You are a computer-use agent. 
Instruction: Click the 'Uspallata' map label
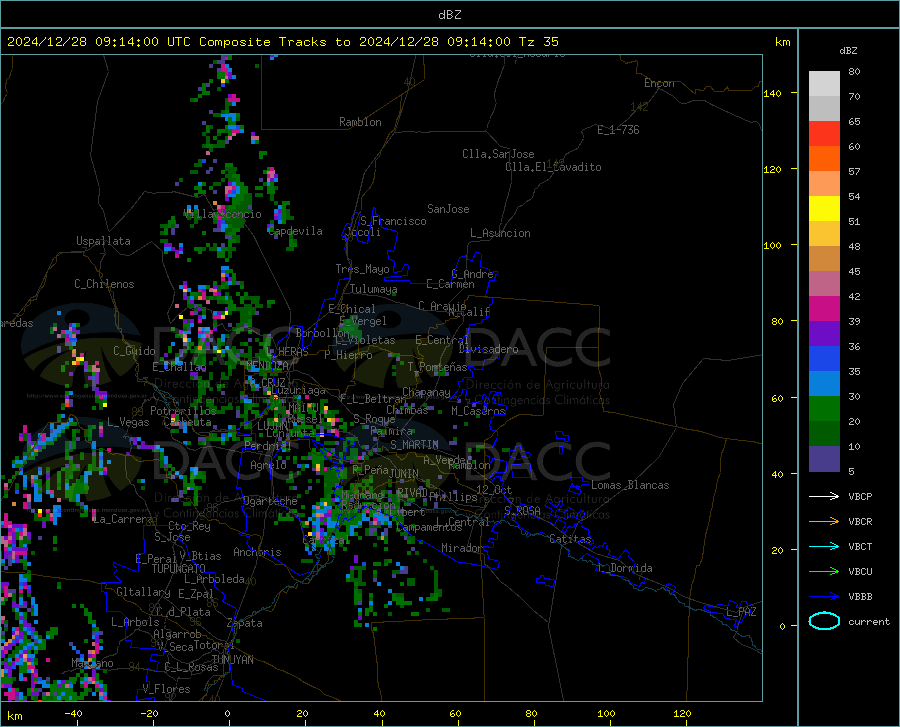(103, 241)
